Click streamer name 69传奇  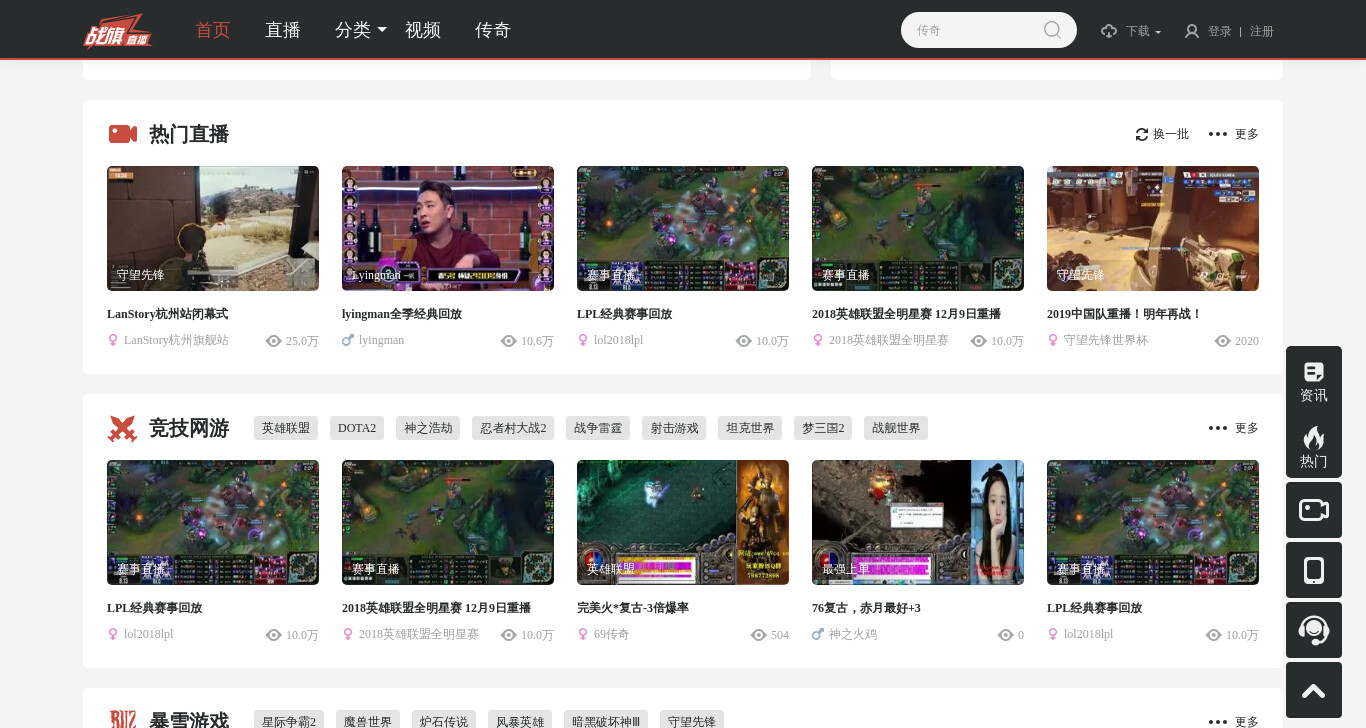pos(612,634)
